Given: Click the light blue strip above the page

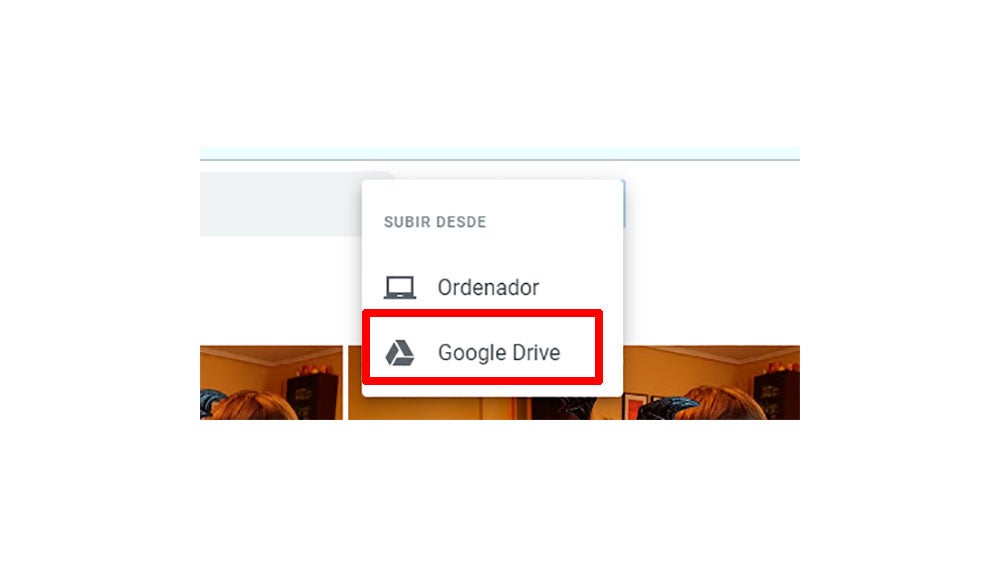Looking at the screenshot, I should pyautogui.click(x=500, y=153).
